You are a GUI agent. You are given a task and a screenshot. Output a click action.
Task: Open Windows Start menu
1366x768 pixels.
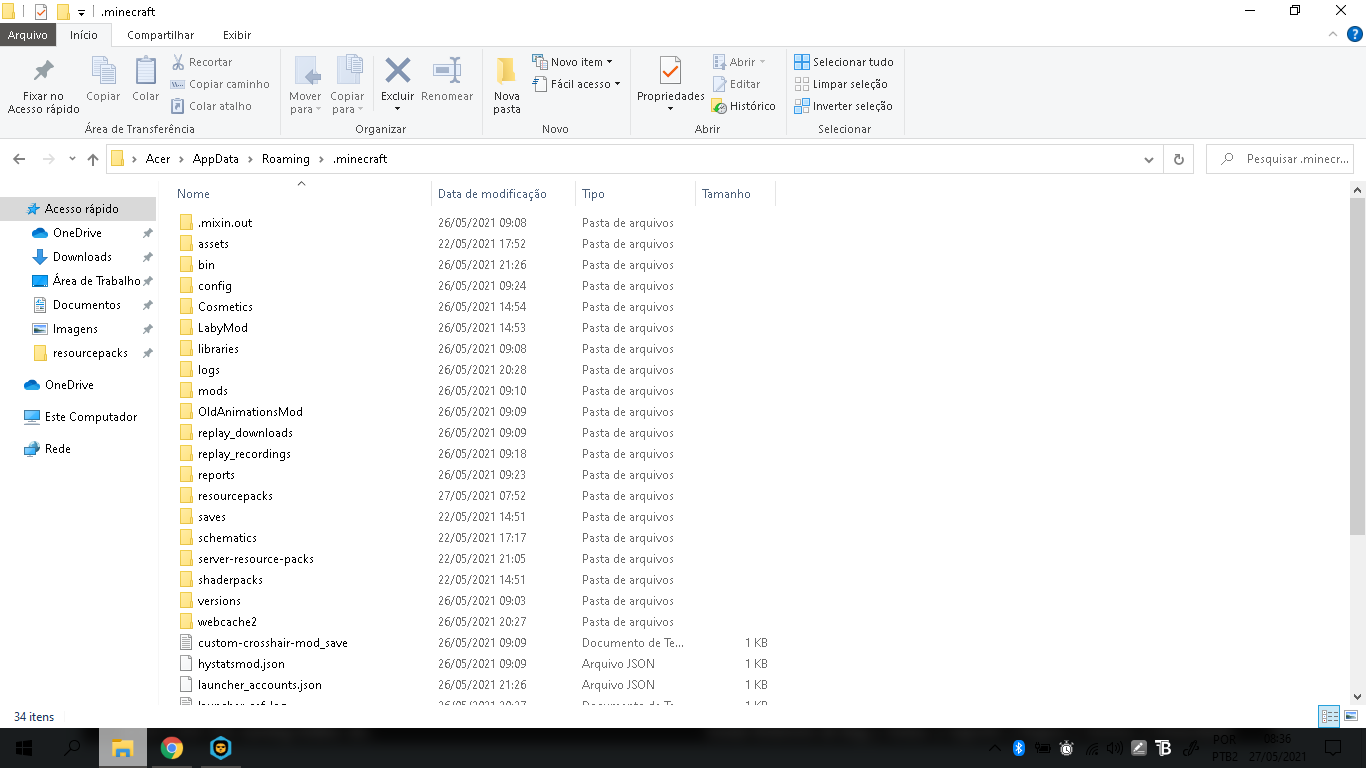tap(24, 748)
